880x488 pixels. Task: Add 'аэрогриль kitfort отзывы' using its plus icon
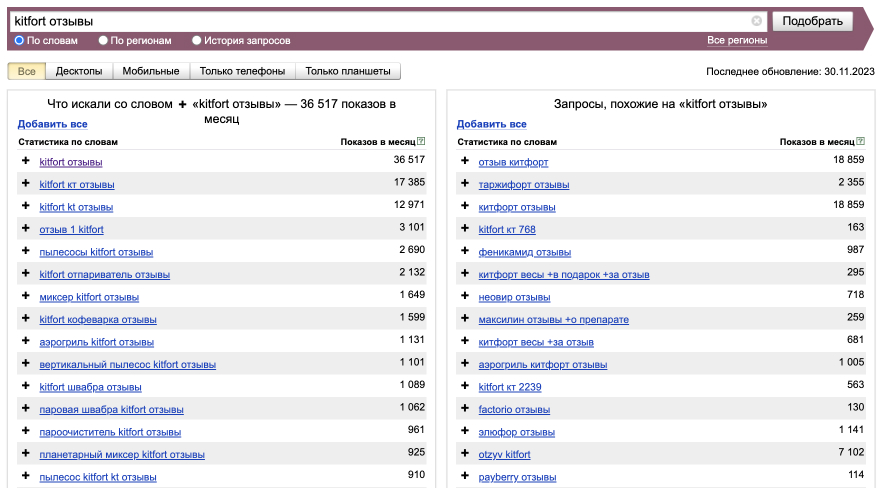(25, 340)
